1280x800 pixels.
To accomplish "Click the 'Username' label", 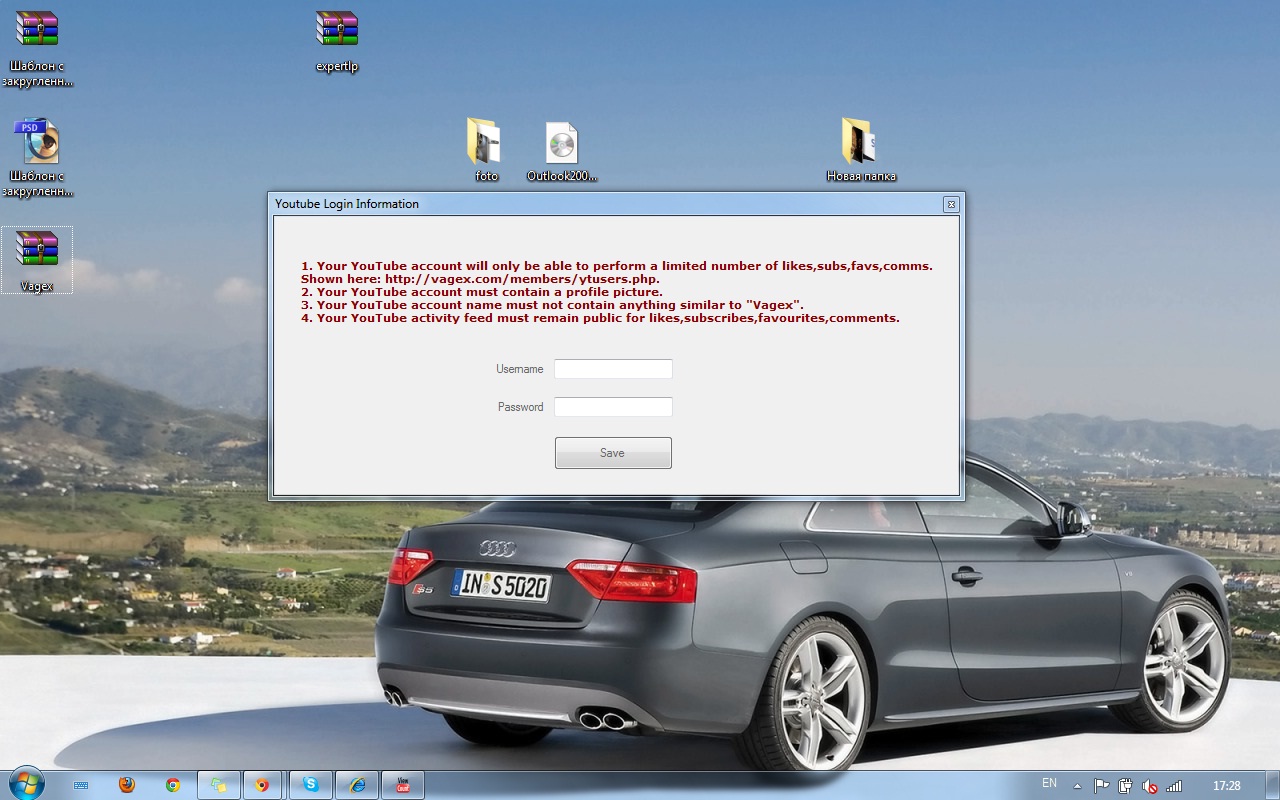I will tap(520, 369).
